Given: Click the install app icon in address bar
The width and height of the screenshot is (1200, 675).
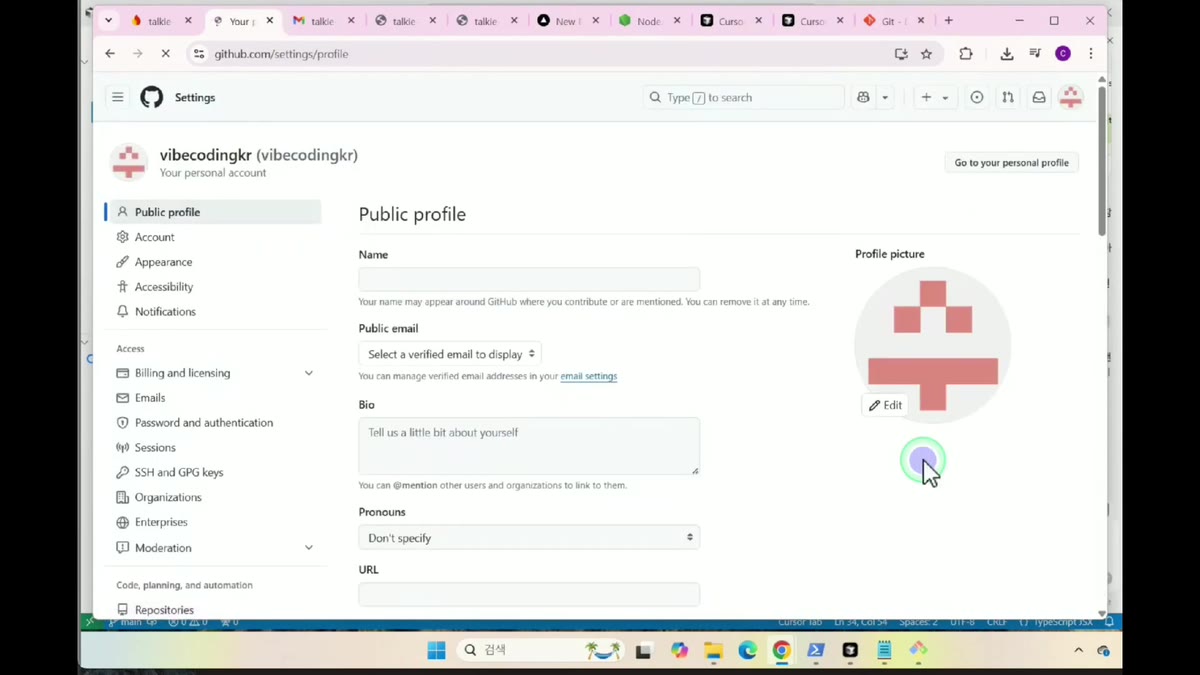Looking at the screenshot, I should [x=901, y=54].
